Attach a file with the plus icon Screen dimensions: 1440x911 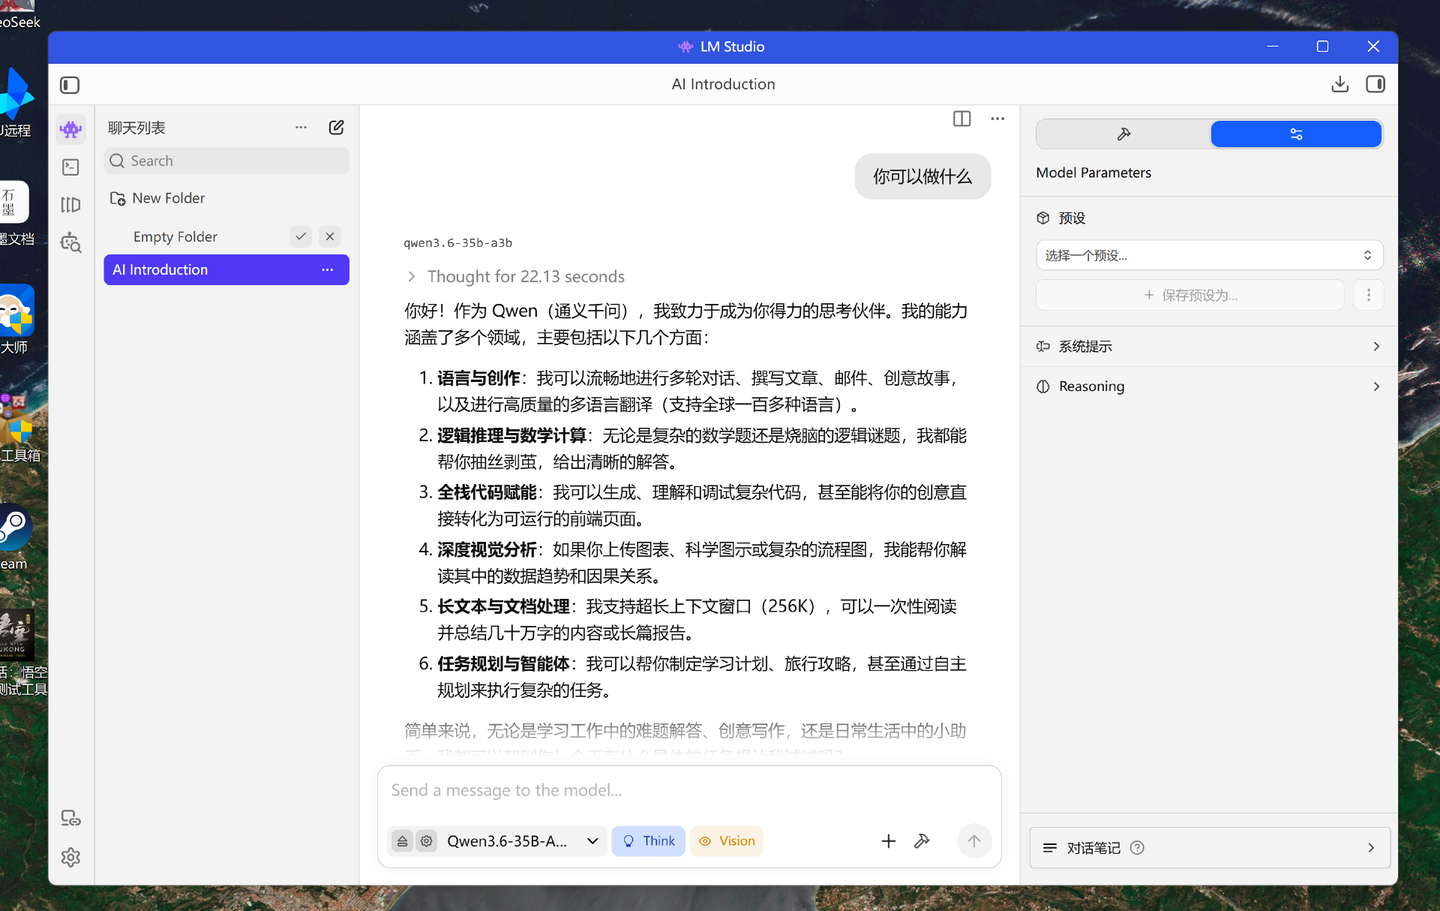point(888,841)
